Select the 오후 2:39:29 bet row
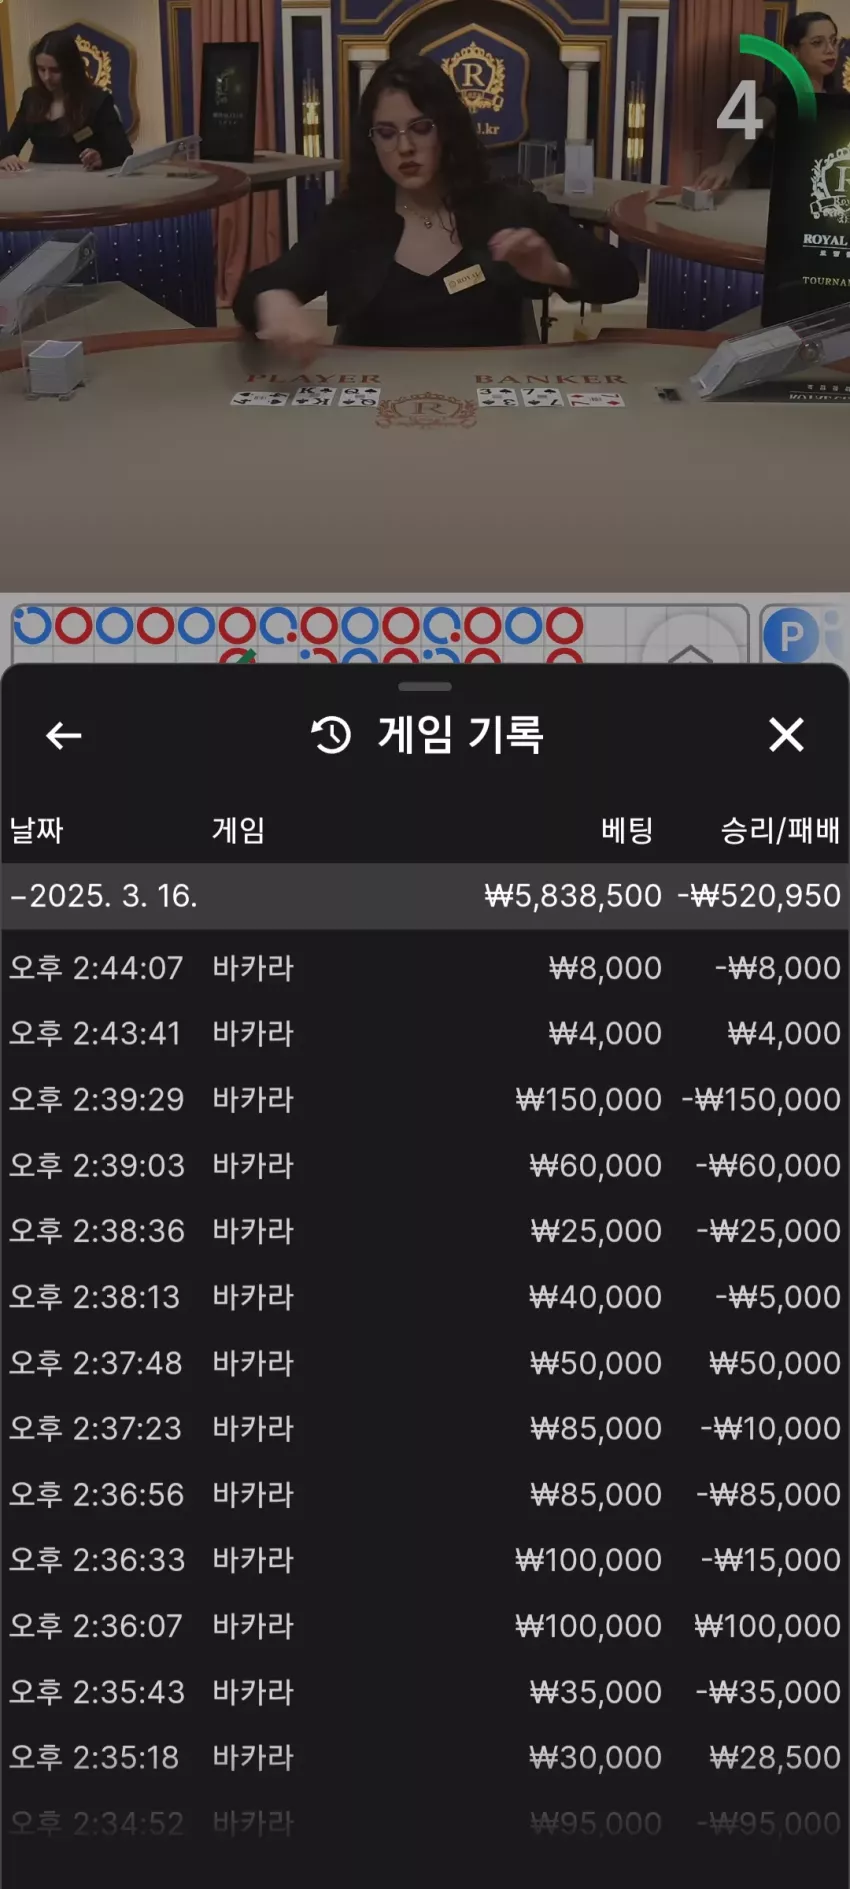850x1889 pixels. coord(424,1099)
